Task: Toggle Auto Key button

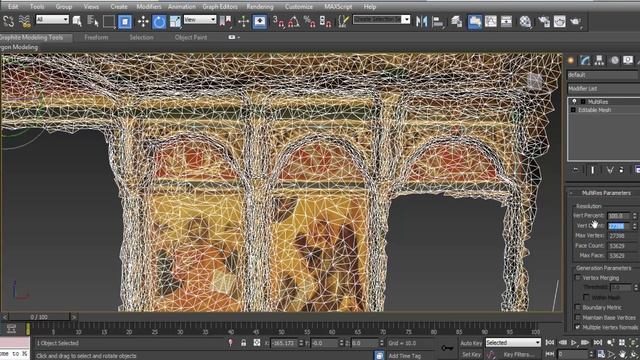Action: tap(471, 343)
